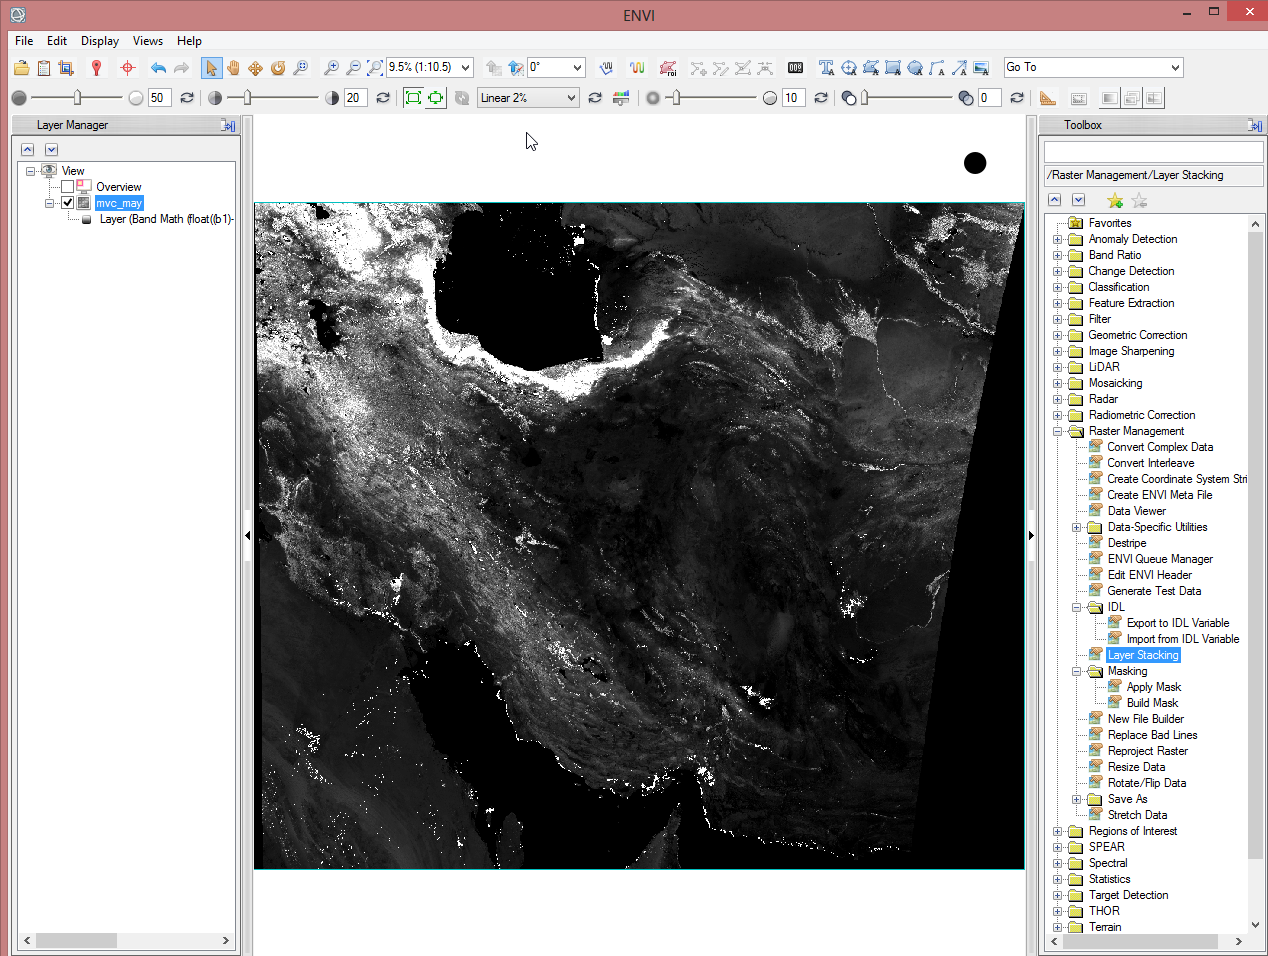Click the Zoom in magnifier icon
Viewport: 1268px width, 956px height.
coord(331,68)
